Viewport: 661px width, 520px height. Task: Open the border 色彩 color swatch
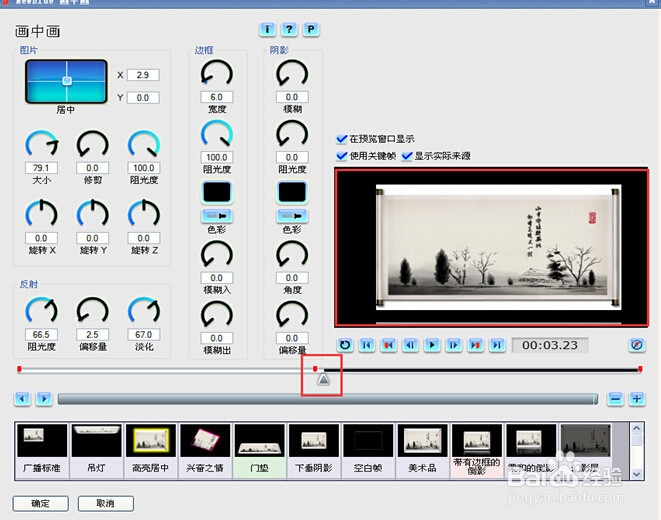click(217, 193)
